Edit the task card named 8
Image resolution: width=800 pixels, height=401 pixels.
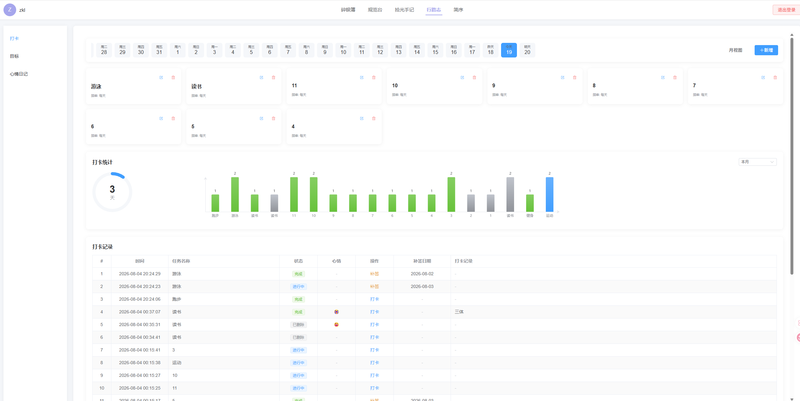(663, 78)
